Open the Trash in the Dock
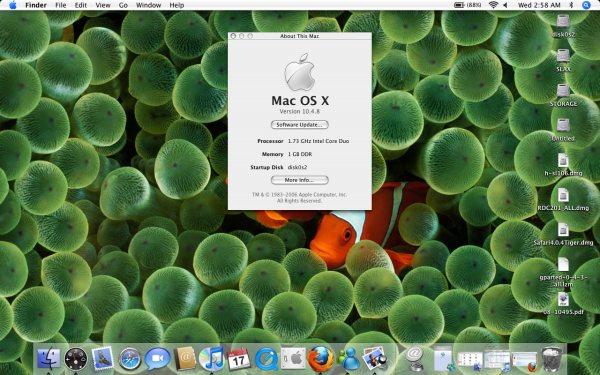Viewport: 600px width, 375px height. (551, 359)
